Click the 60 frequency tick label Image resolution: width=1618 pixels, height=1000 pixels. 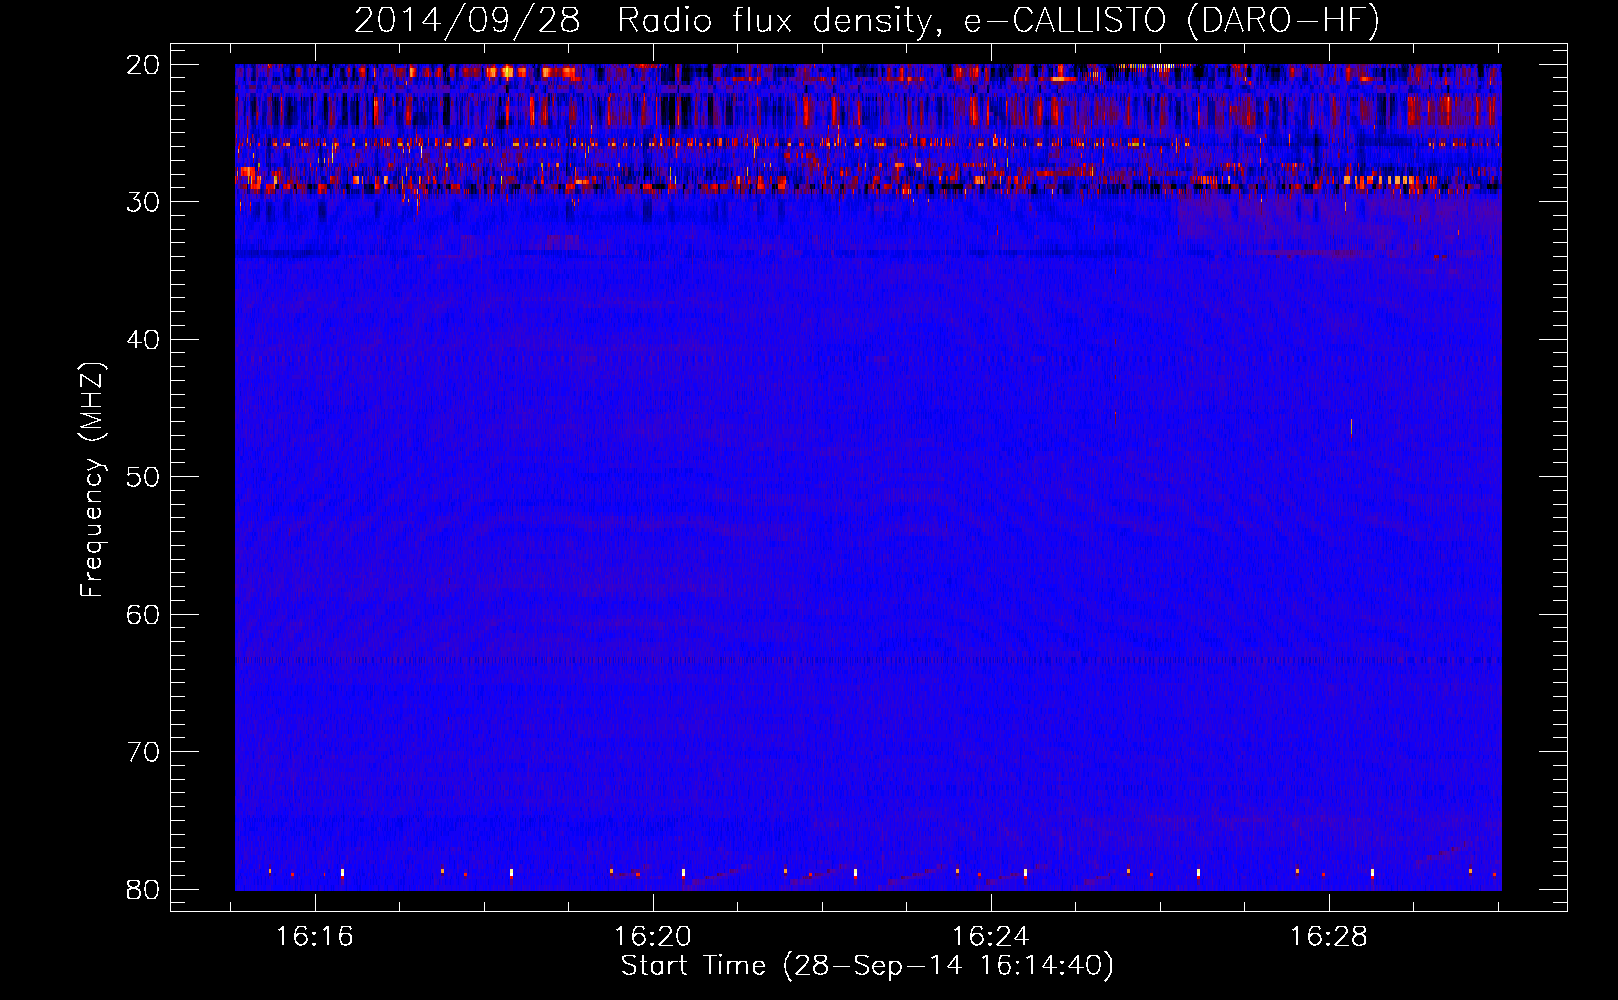pyautogui.click(x=144, y=614)
